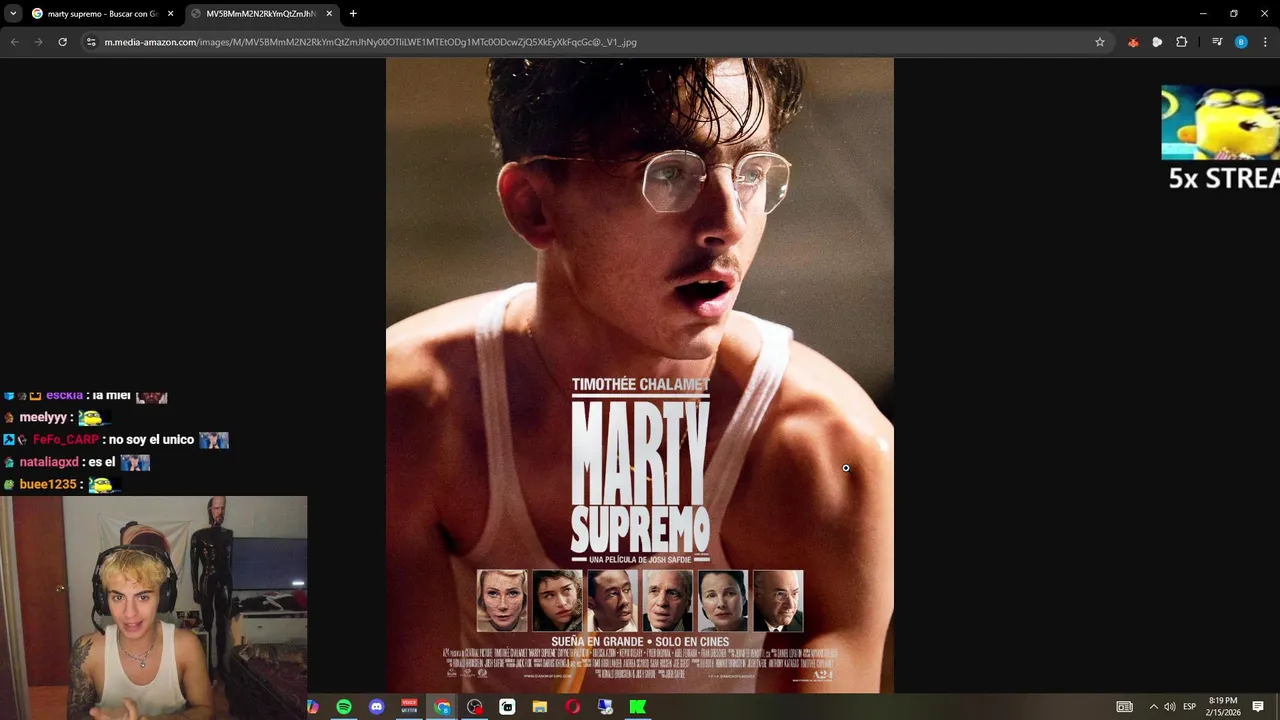Open the Chrome three-dot menu
This screenshot has width=1280, height=720.
1265,42
